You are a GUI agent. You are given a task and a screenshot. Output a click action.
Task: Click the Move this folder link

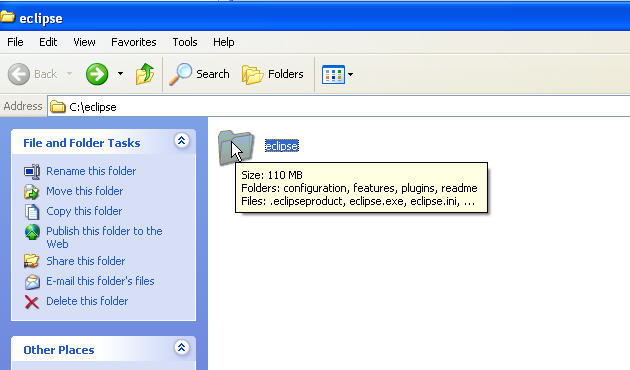coord(85,191)
